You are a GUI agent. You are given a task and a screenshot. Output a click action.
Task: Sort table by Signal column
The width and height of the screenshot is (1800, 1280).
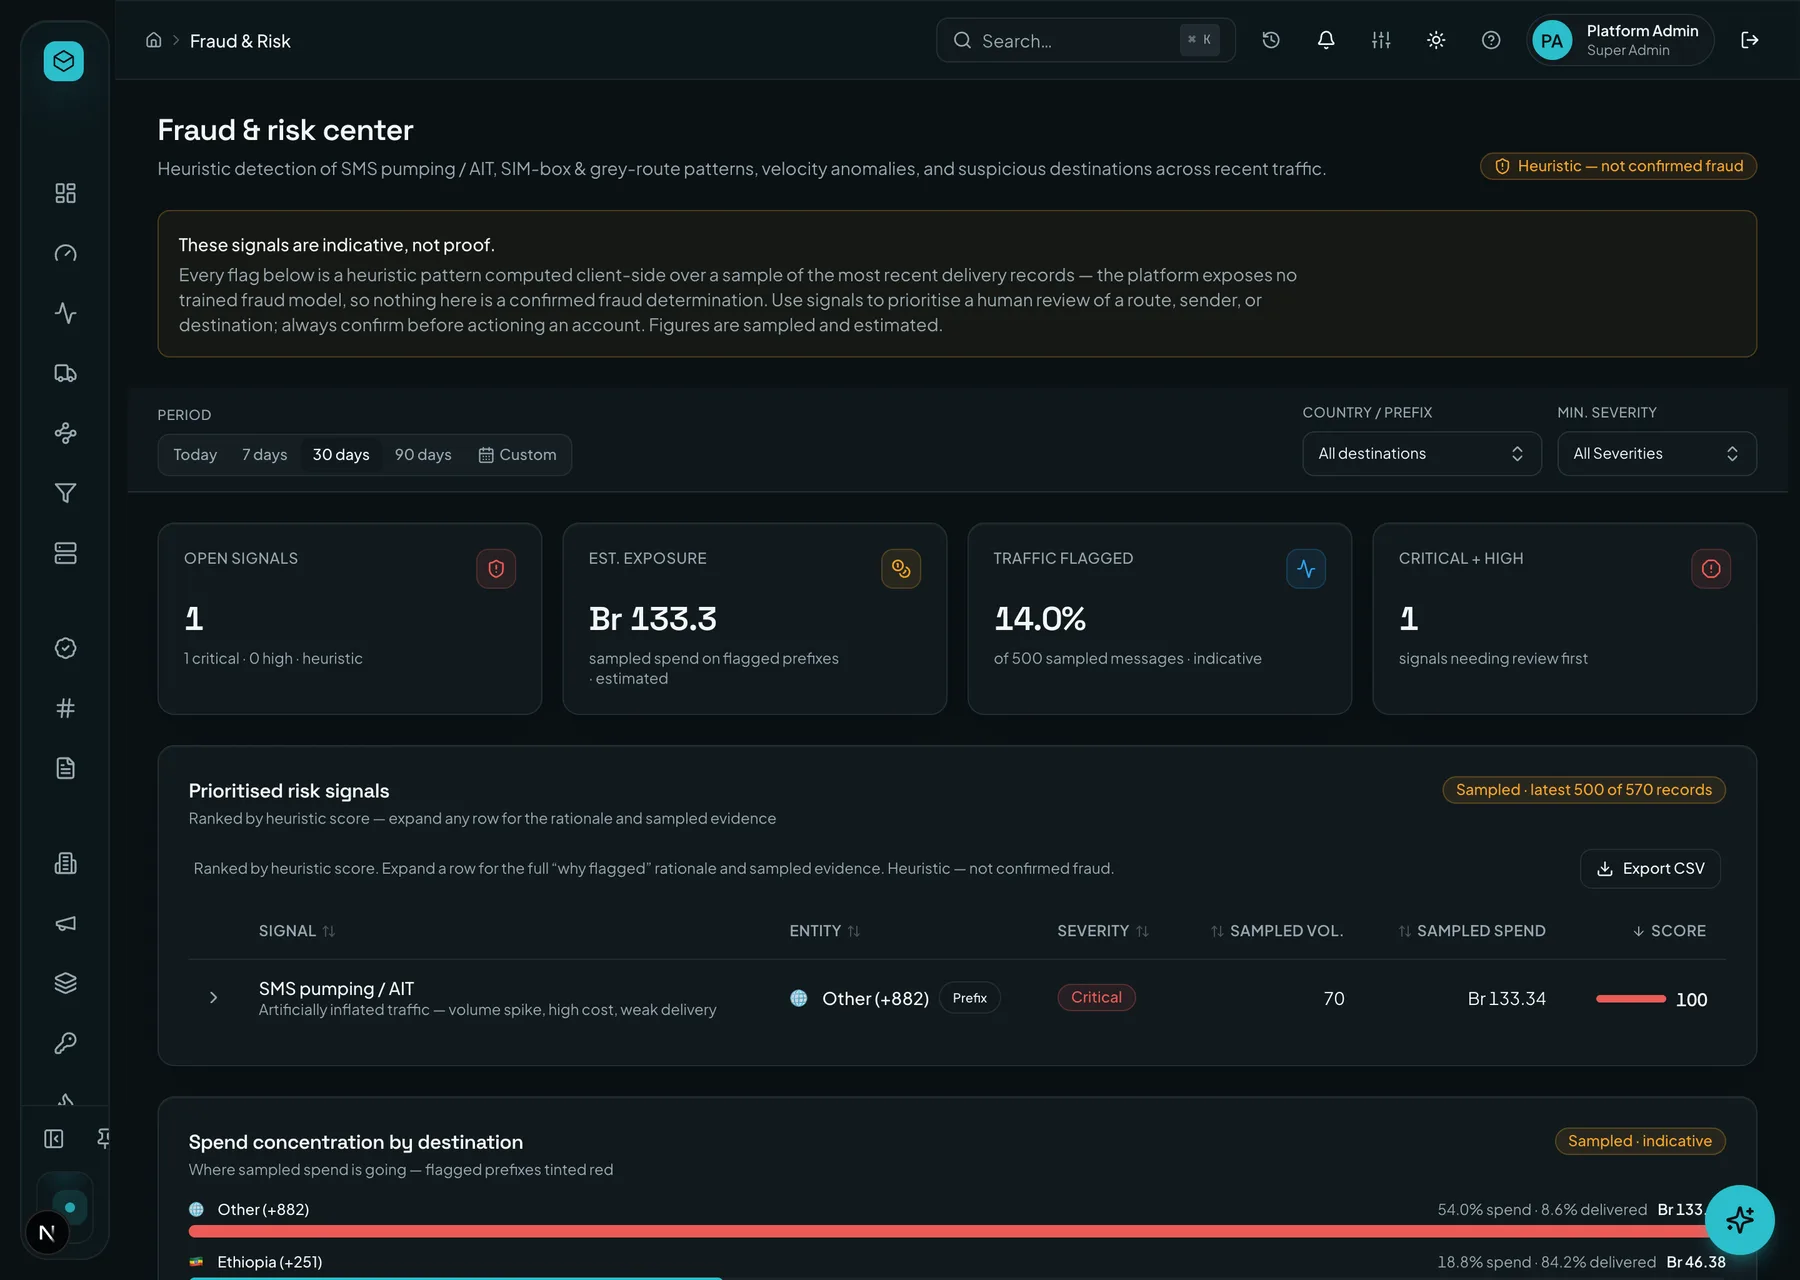pyautogui.click(x=297, y=931)
